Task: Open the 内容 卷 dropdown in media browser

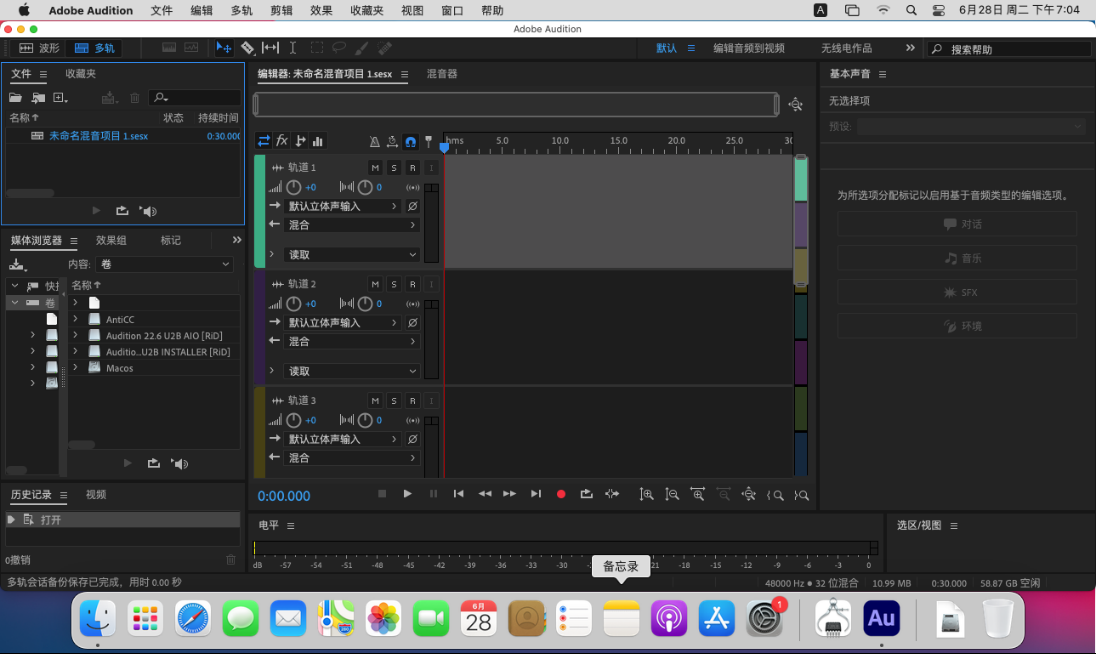Action: click(x=165, y=264)
